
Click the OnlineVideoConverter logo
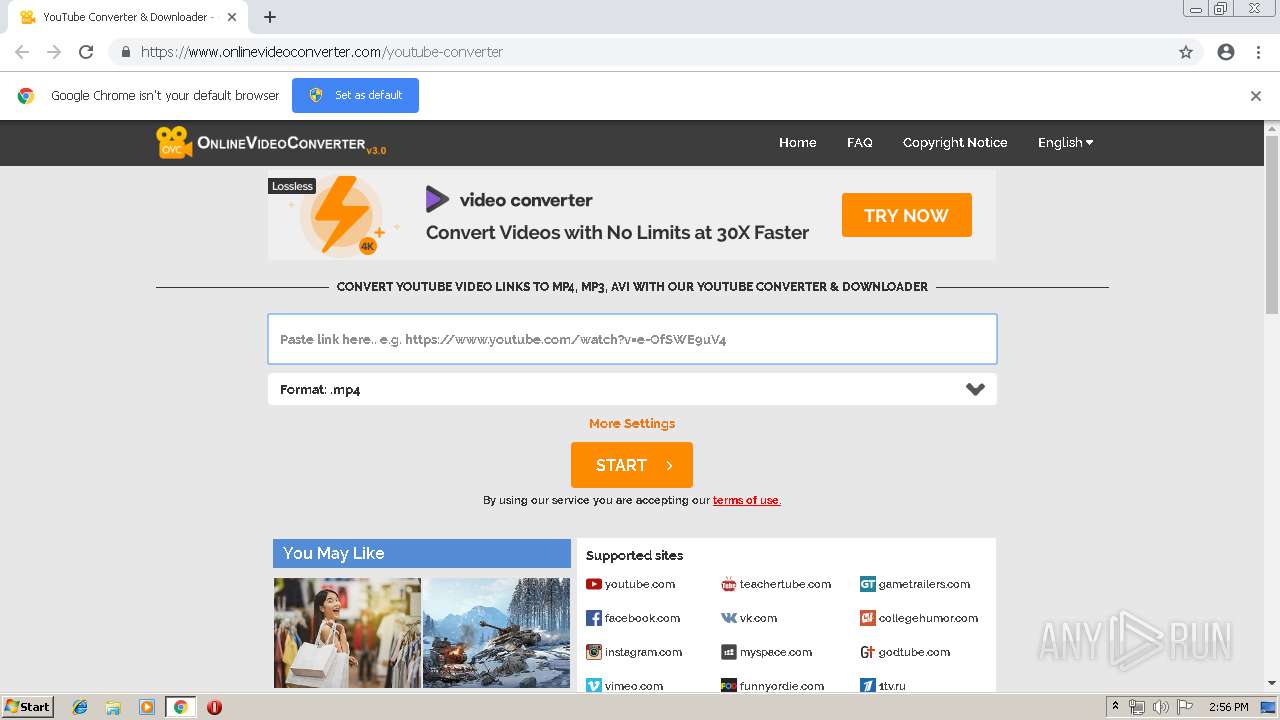[x=271, y=143]
